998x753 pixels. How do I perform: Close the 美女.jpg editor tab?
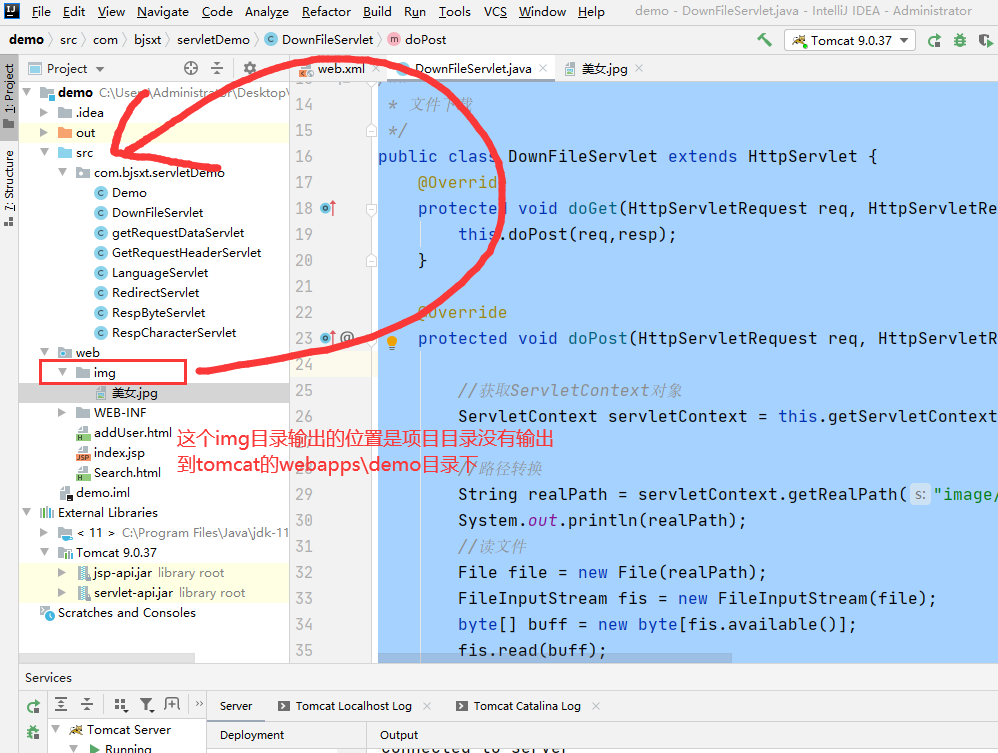[639, 68]
